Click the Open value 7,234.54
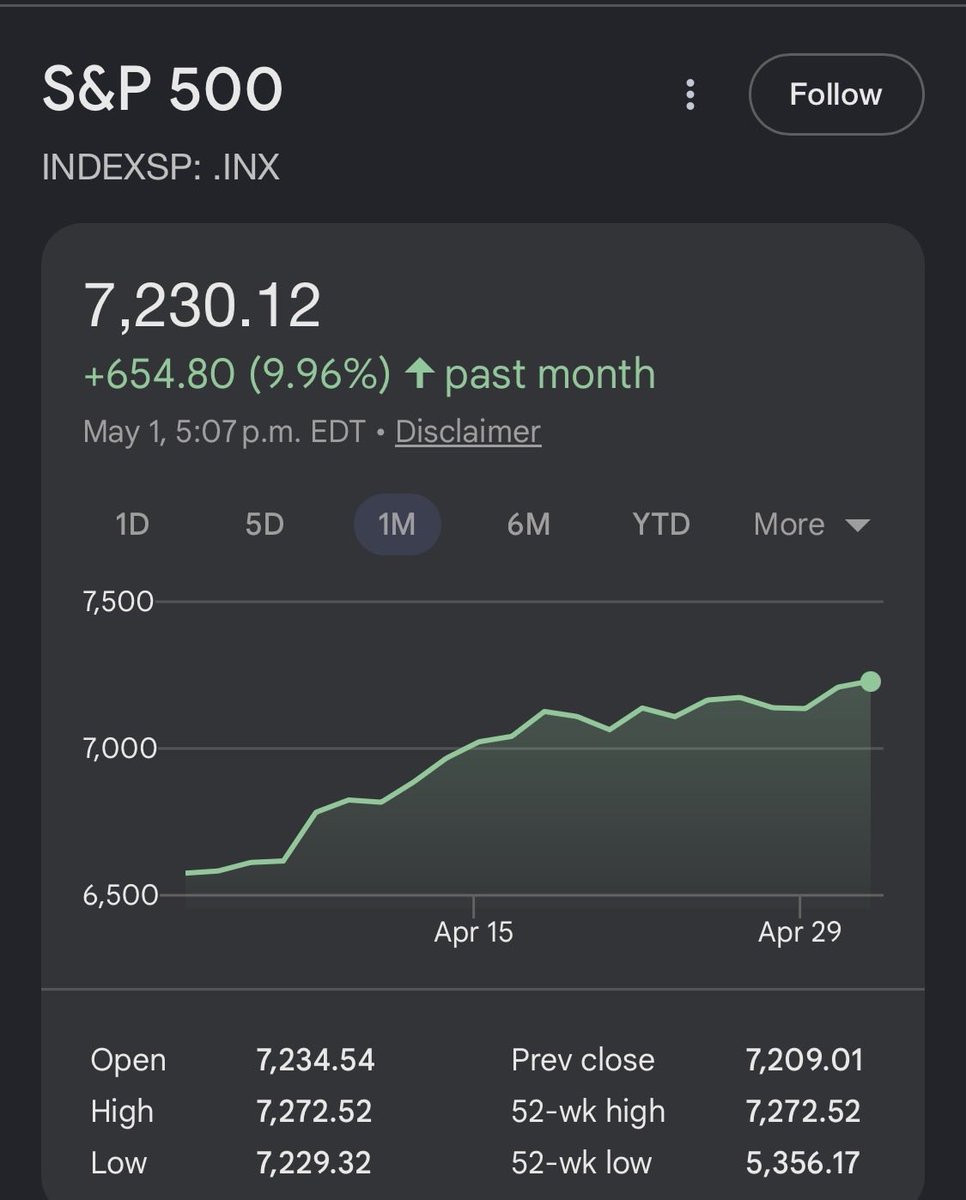Viewport: 966px width, 1200px height. [315, 1060]
